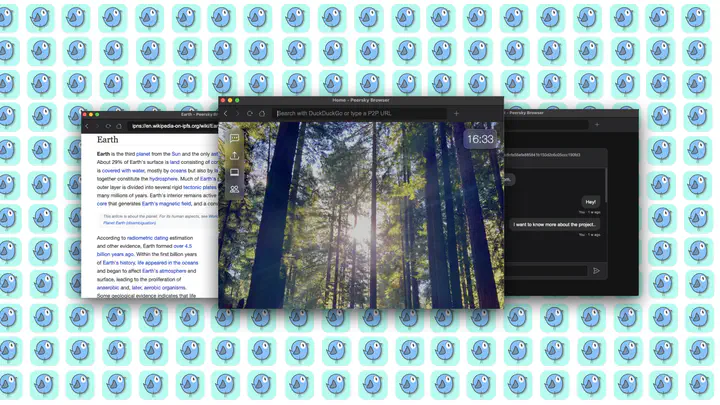Click the back arrow in the Earth window
Screen dimensions: 720x405
[87, 126]
